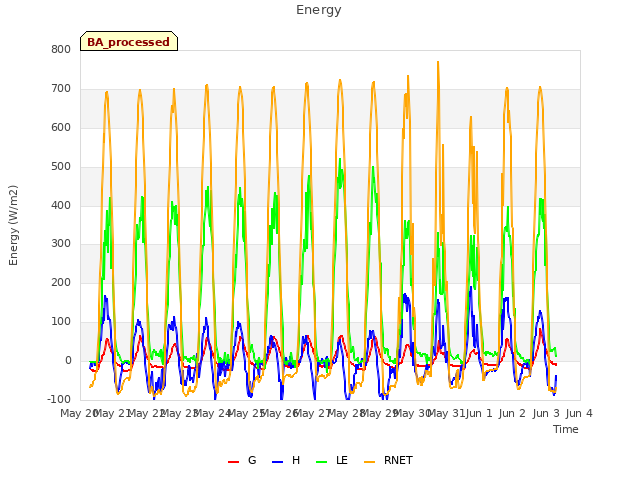Image resolution: width=640 pixels, height=480 pixels.
Task: Click the -100 y-axis tick label
Action: (x=59, y=399)
